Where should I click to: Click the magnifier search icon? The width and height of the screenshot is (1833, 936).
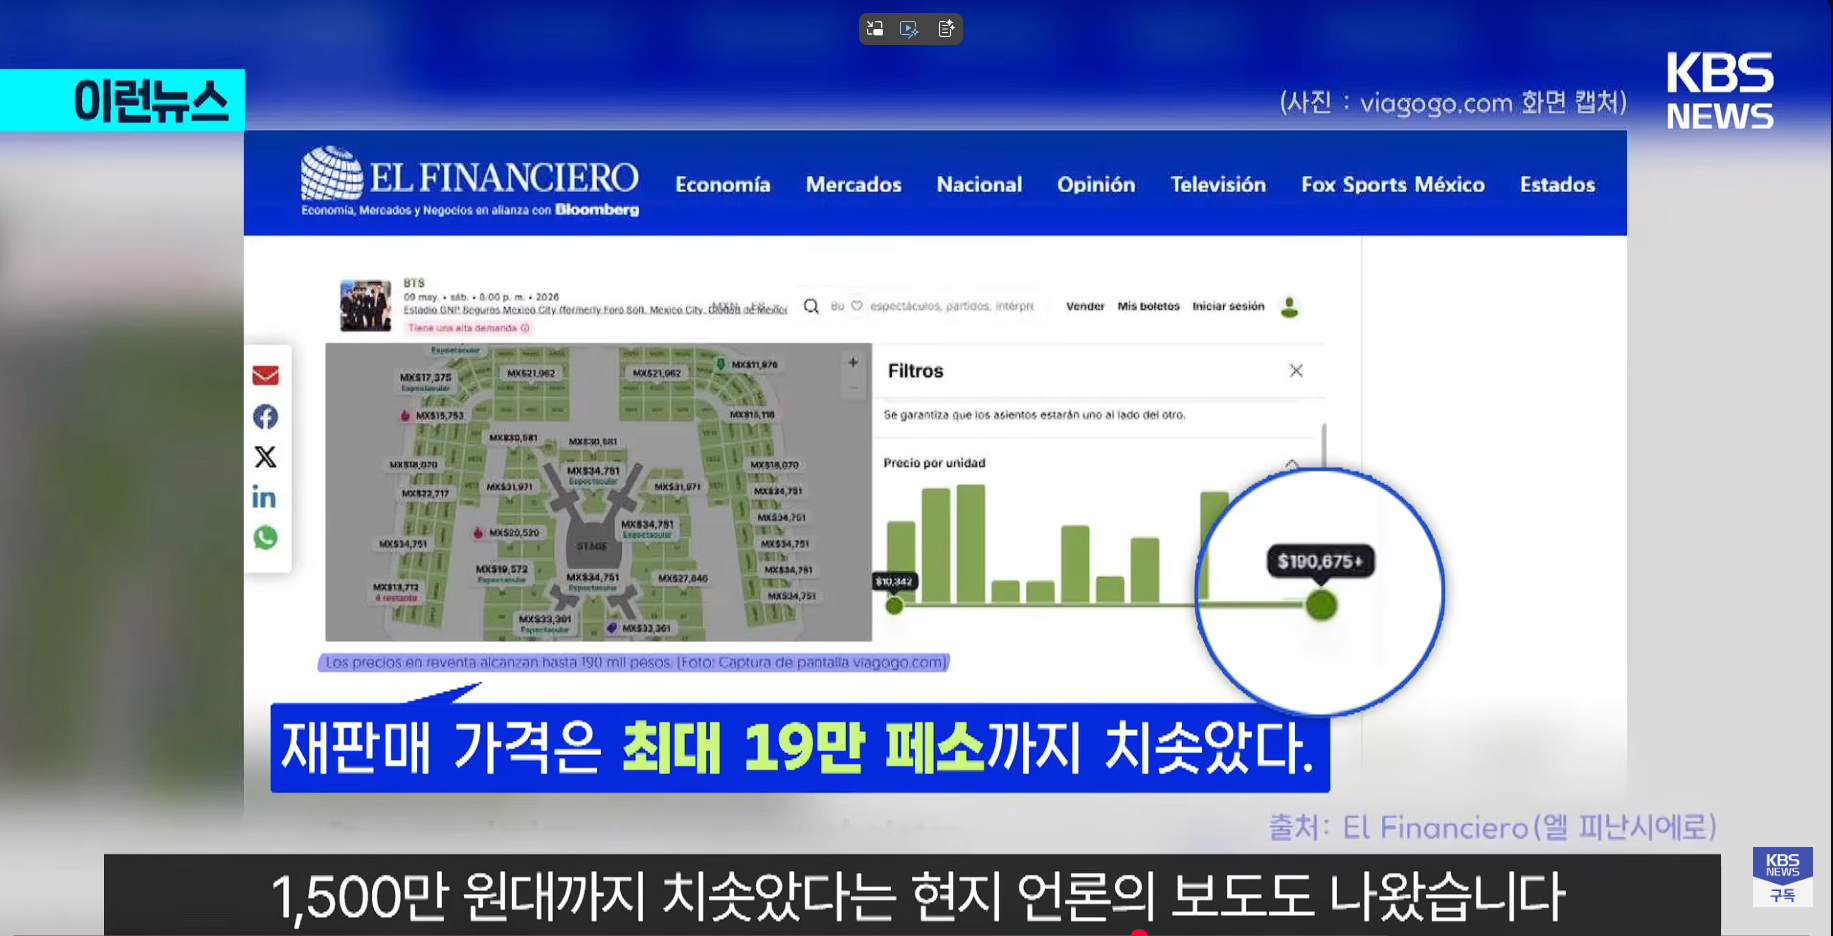point(811,306)
